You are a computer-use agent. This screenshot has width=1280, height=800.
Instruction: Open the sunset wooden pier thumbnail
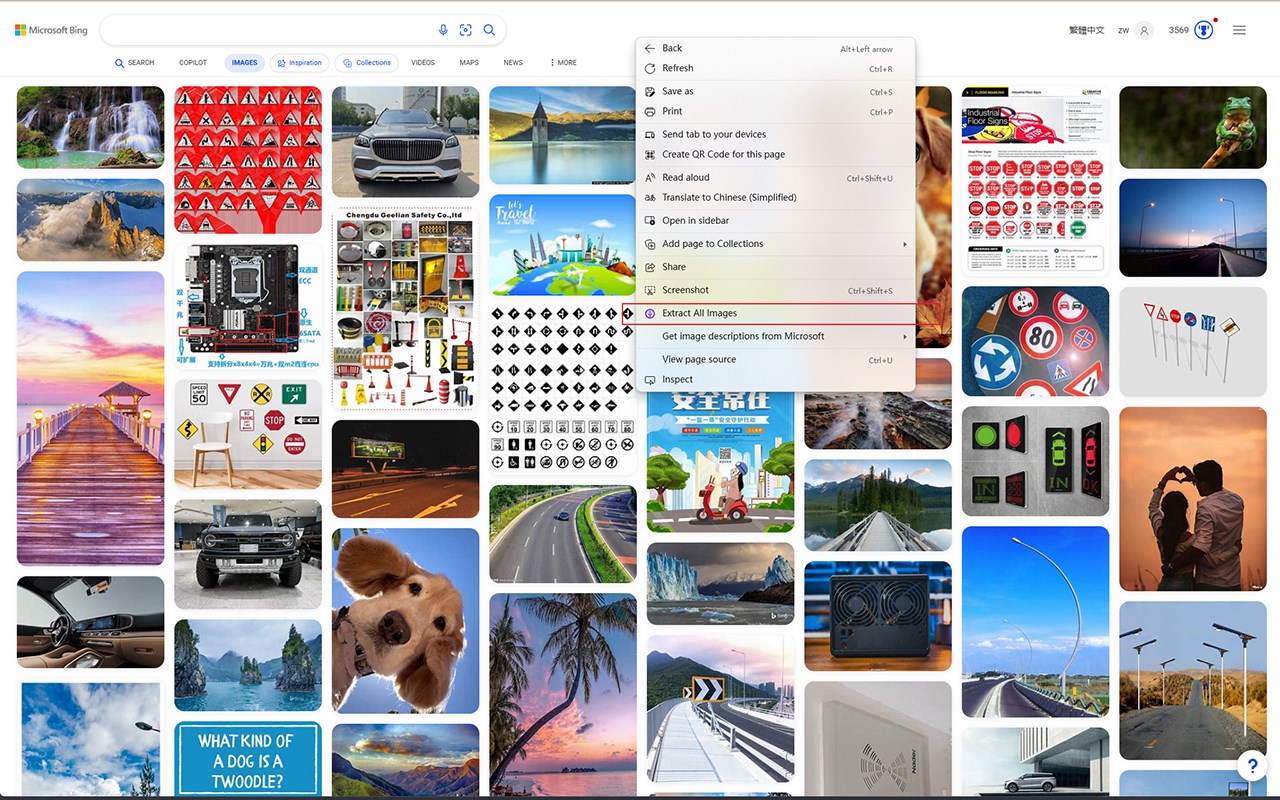[90, 418]
